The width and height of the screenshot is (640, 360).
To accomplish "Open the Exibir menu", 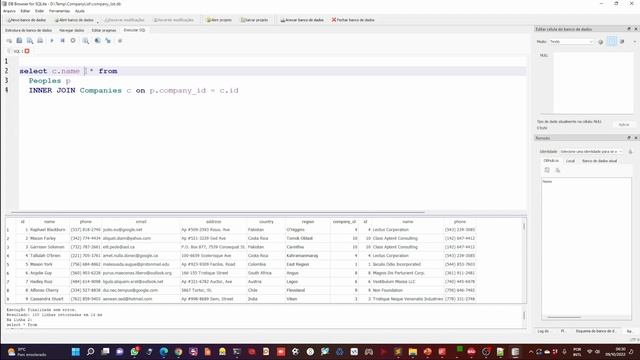I will coord(40,11).
